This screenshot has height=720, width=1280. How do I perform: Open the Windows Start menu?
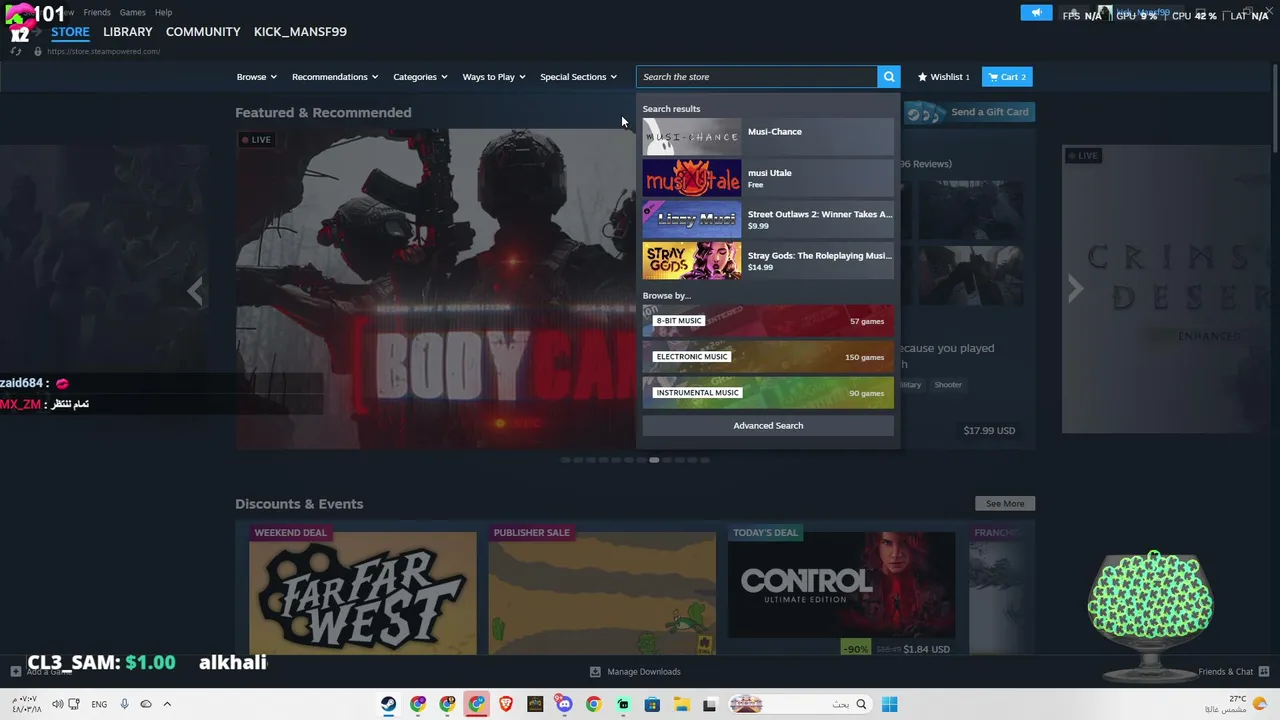(889, 704)
